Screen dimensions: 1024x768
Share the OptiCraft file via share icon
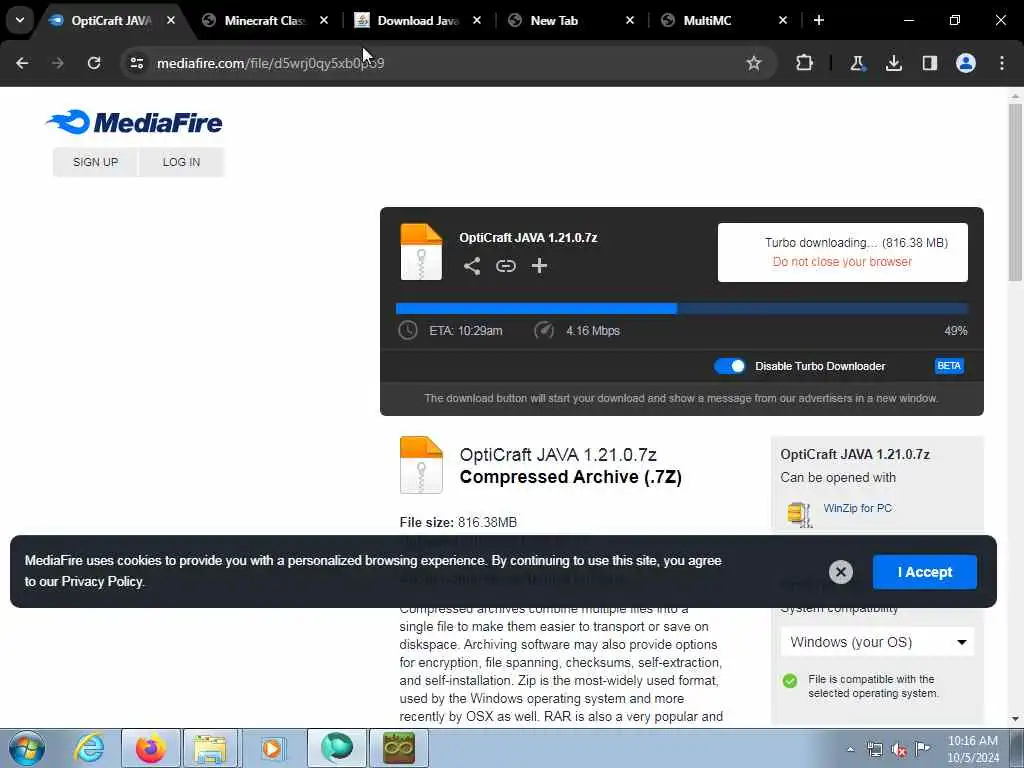[x=472, y=266]
